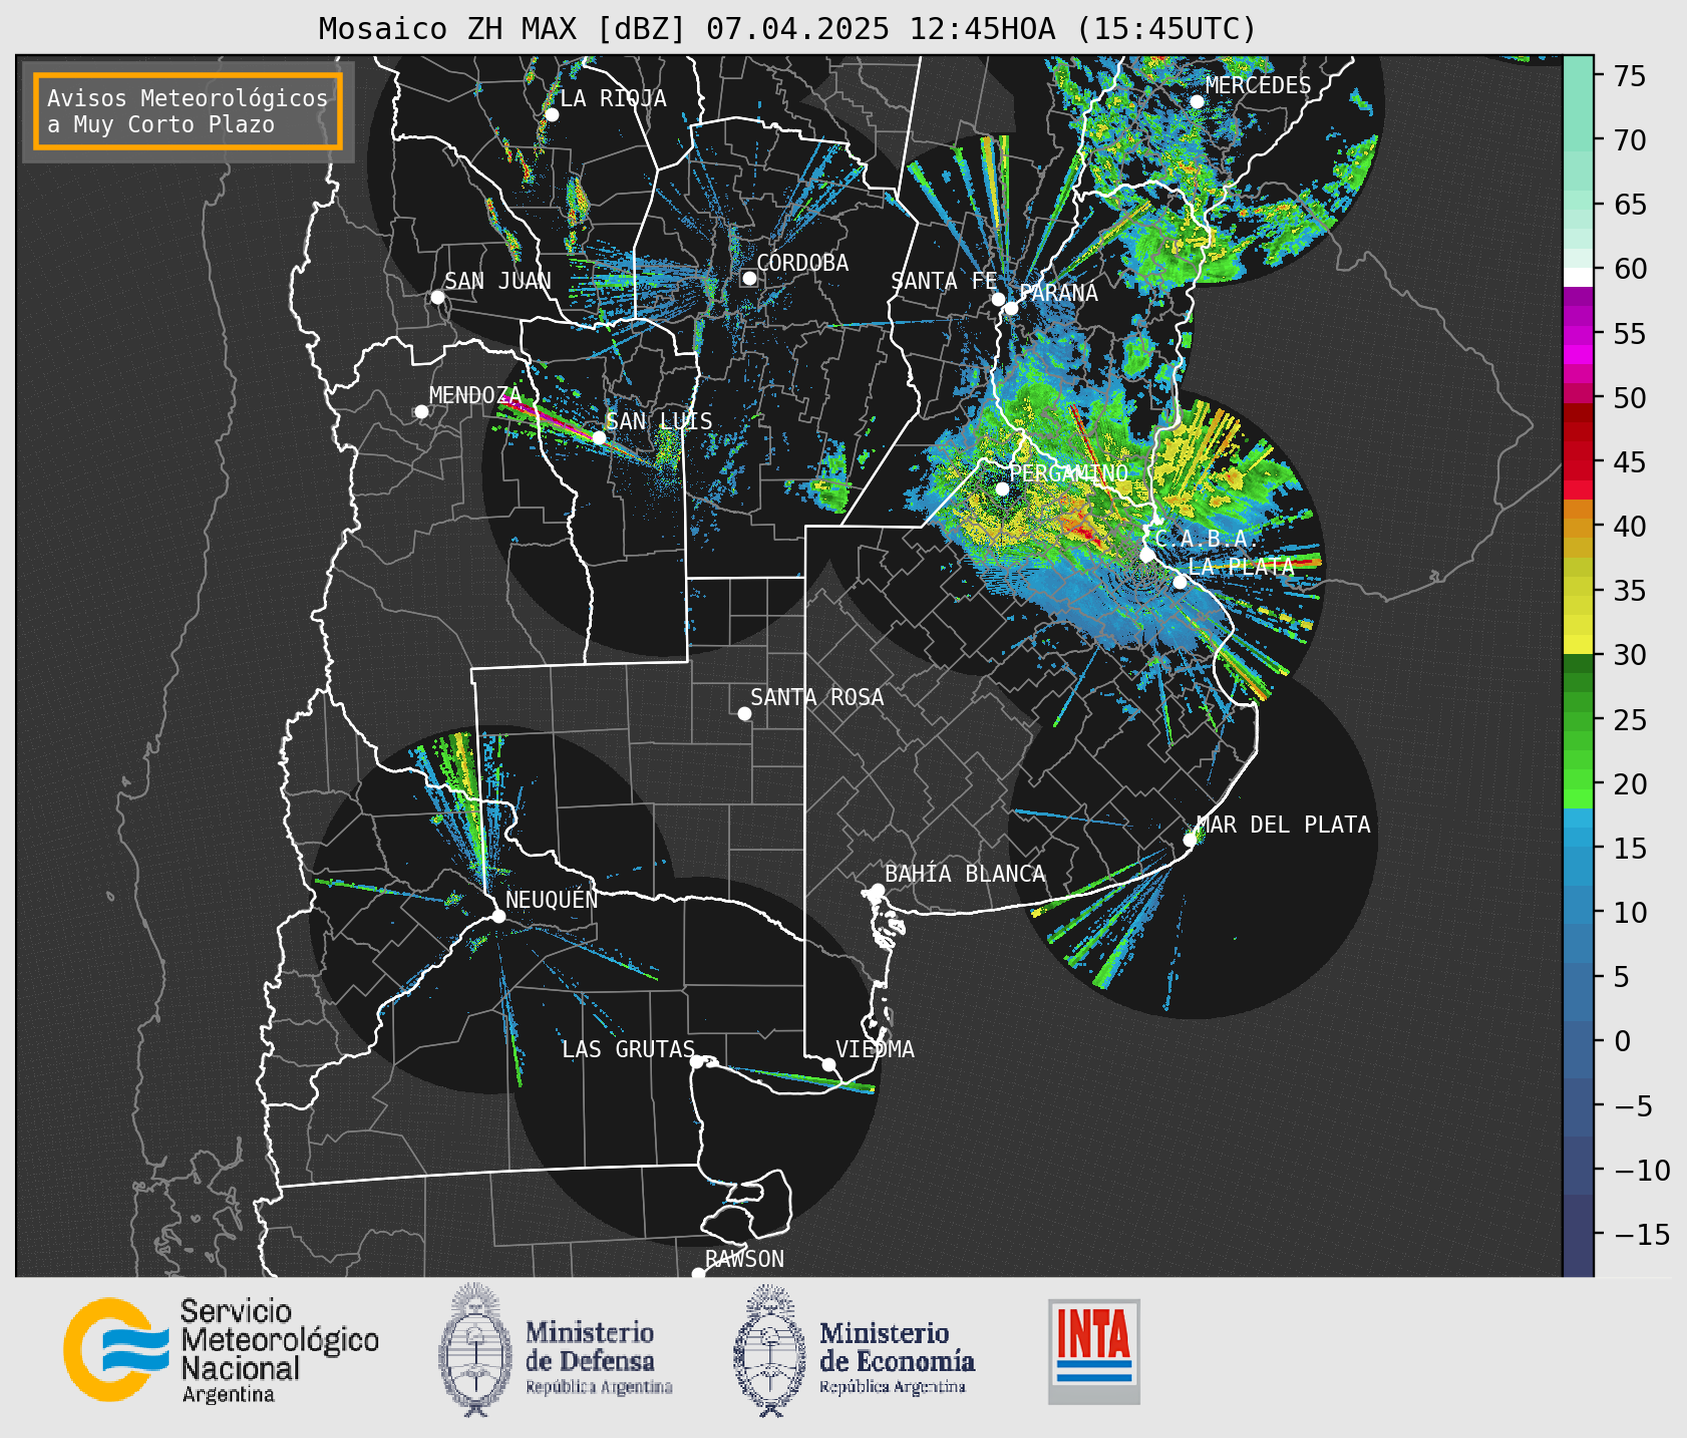1687x1438 pixels.
Task: Click the Avisos Meteorológicos a Muy Corto Plazo box
Action: (x=188, y=111)
